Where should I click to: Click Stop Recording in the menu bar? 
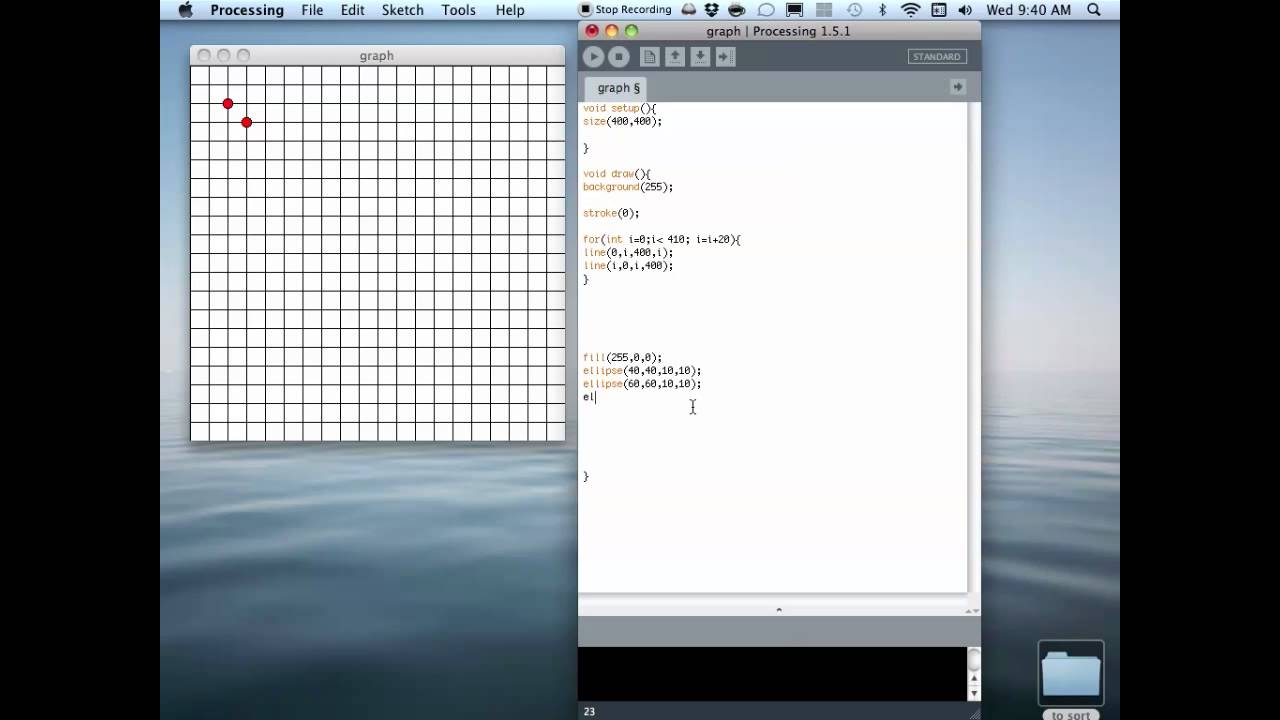coord(625,10)
